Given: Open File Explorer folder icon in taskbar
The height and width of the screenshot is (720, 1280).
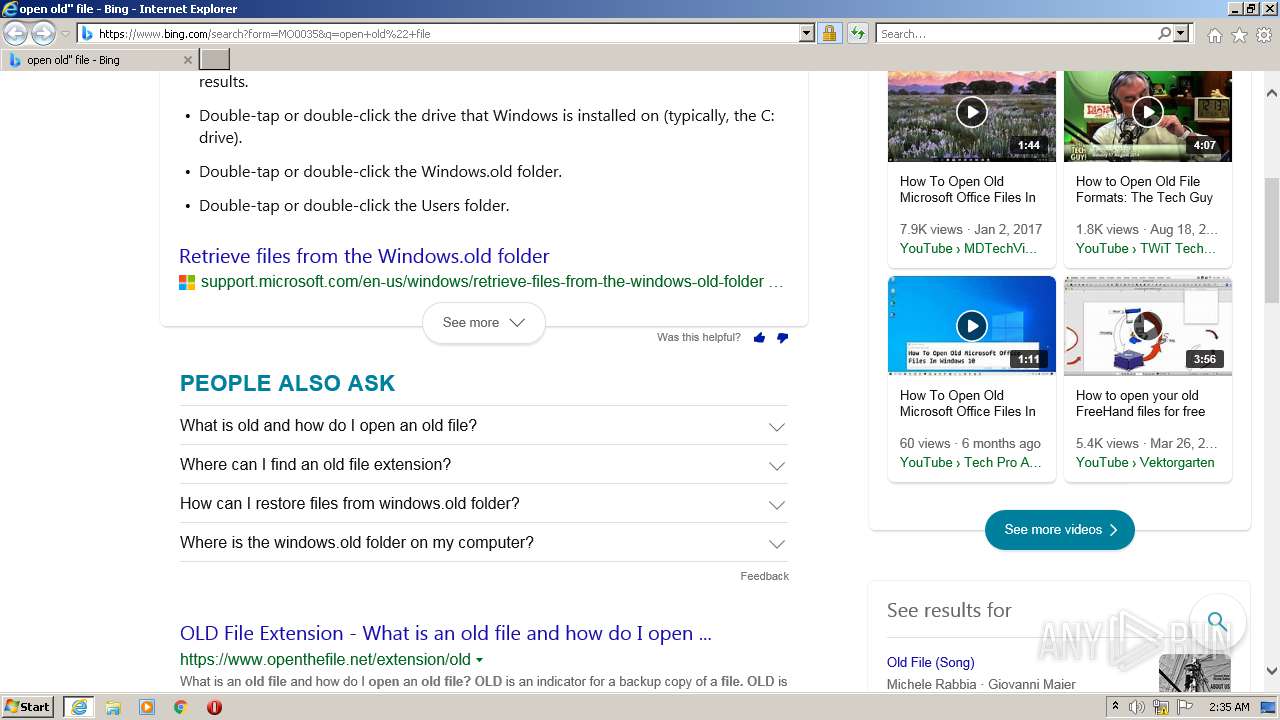Looking at the screenshot, I should (113, 707).
